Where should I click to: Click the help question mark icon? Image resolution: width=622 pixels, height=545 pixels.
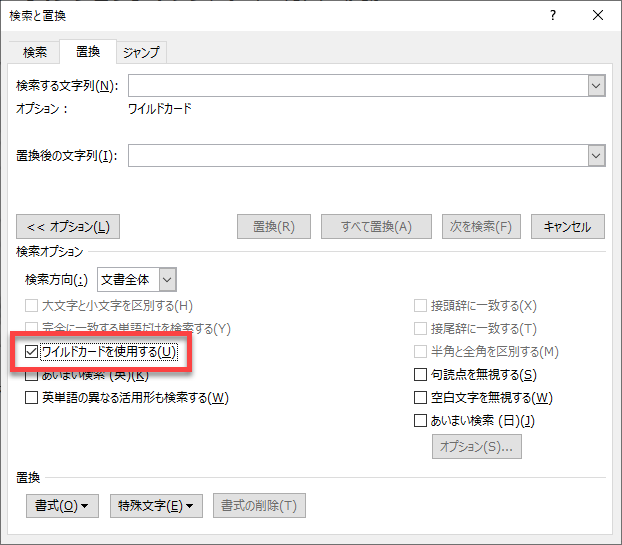click(x=553, y=16)
